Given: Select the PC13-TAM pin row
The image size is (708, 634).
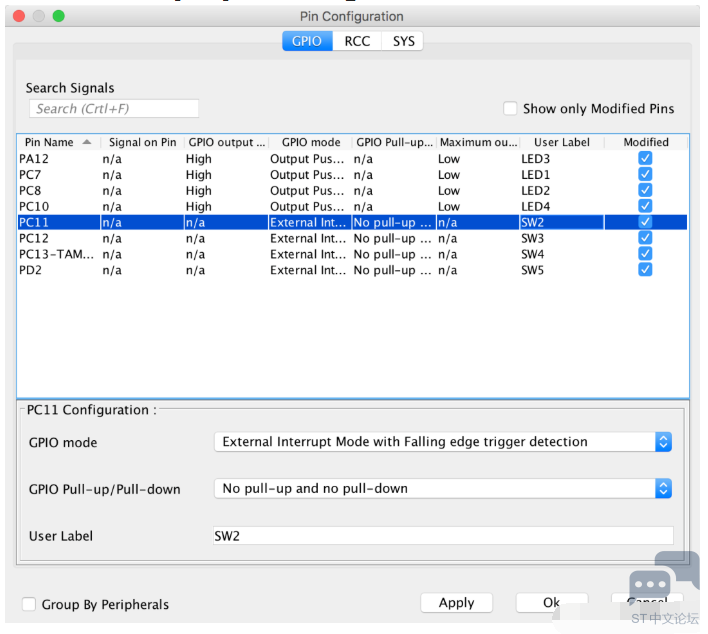Looking at the screenshot, I should coord(352,254).
